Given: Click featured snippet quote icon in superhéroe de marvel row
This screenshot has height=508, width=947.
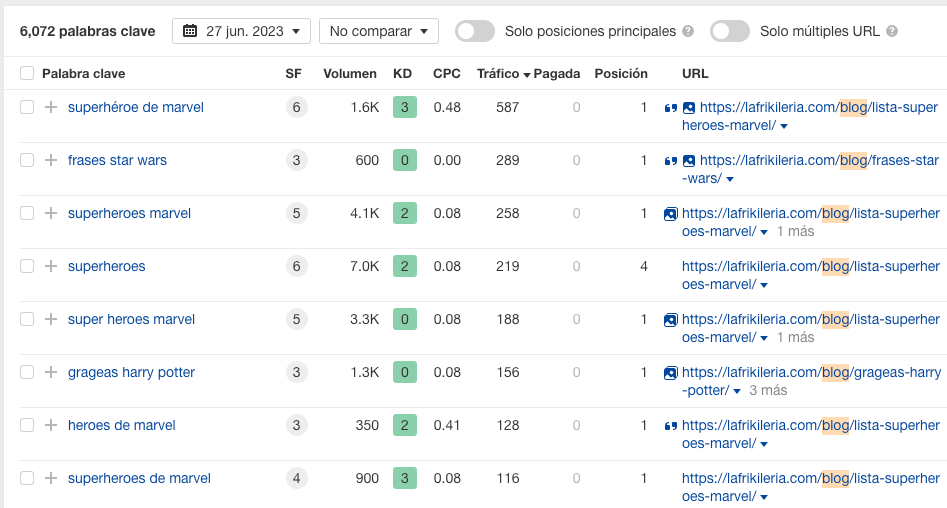Looking at the screenshot, I should click(670, 108).
